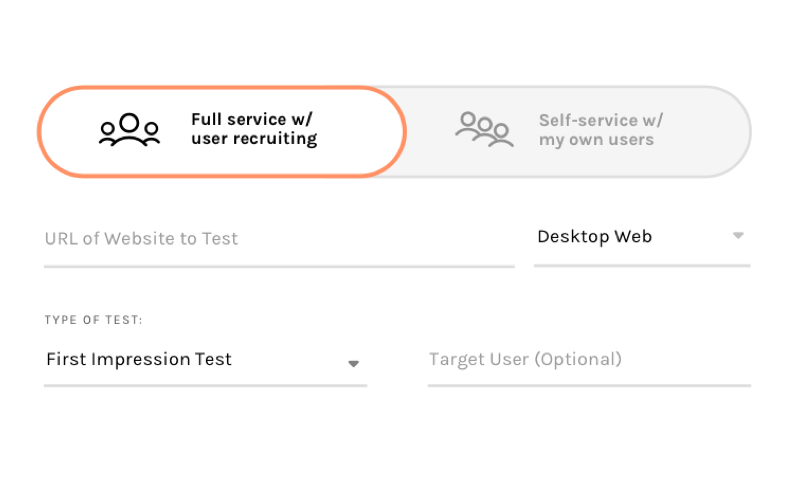Click the 'Full service w/ user recruiting' text

[254, 129]
